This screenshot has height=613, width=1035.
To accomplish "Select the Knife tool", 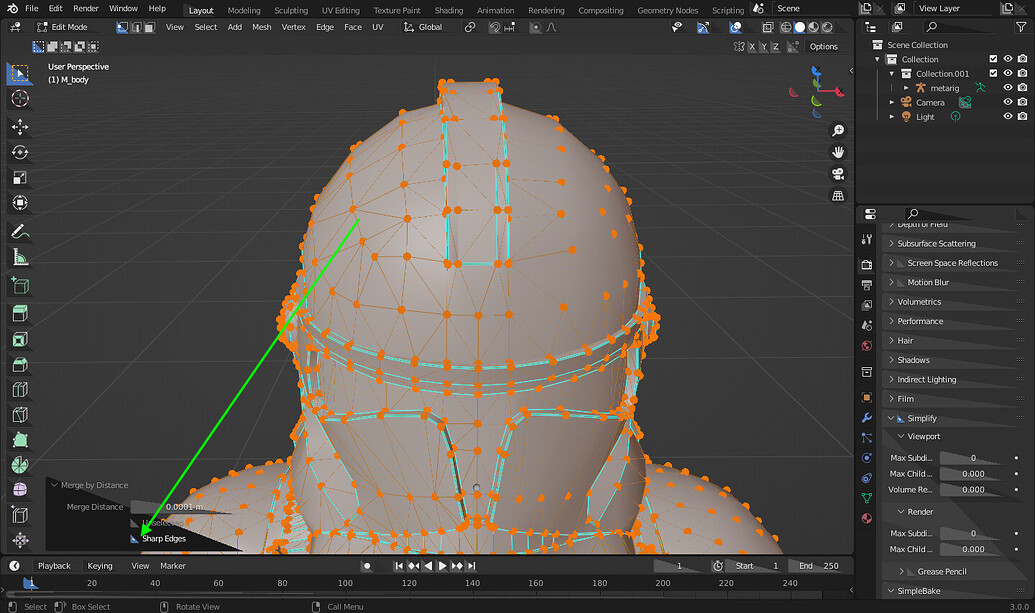I will pyautogui.click(x=20, y=414).
